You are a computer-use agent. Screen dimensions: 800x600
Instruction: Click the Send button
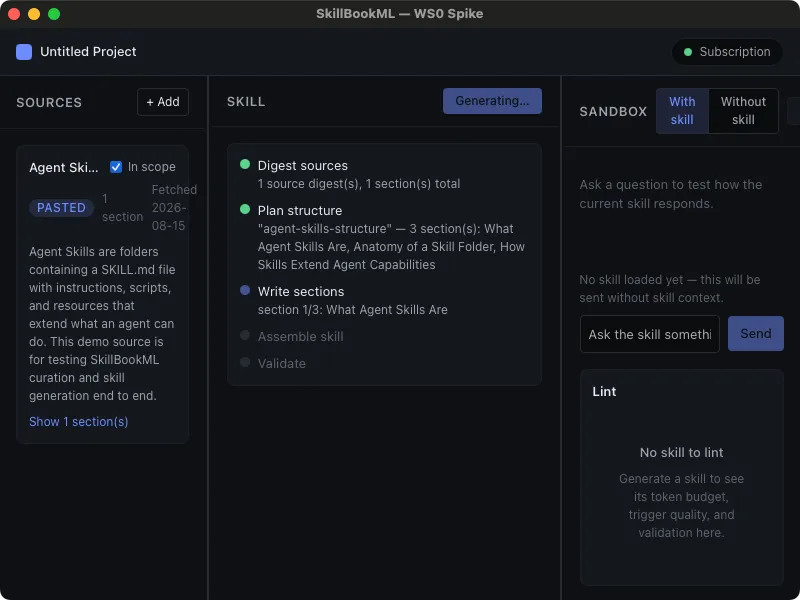[756, 334]
